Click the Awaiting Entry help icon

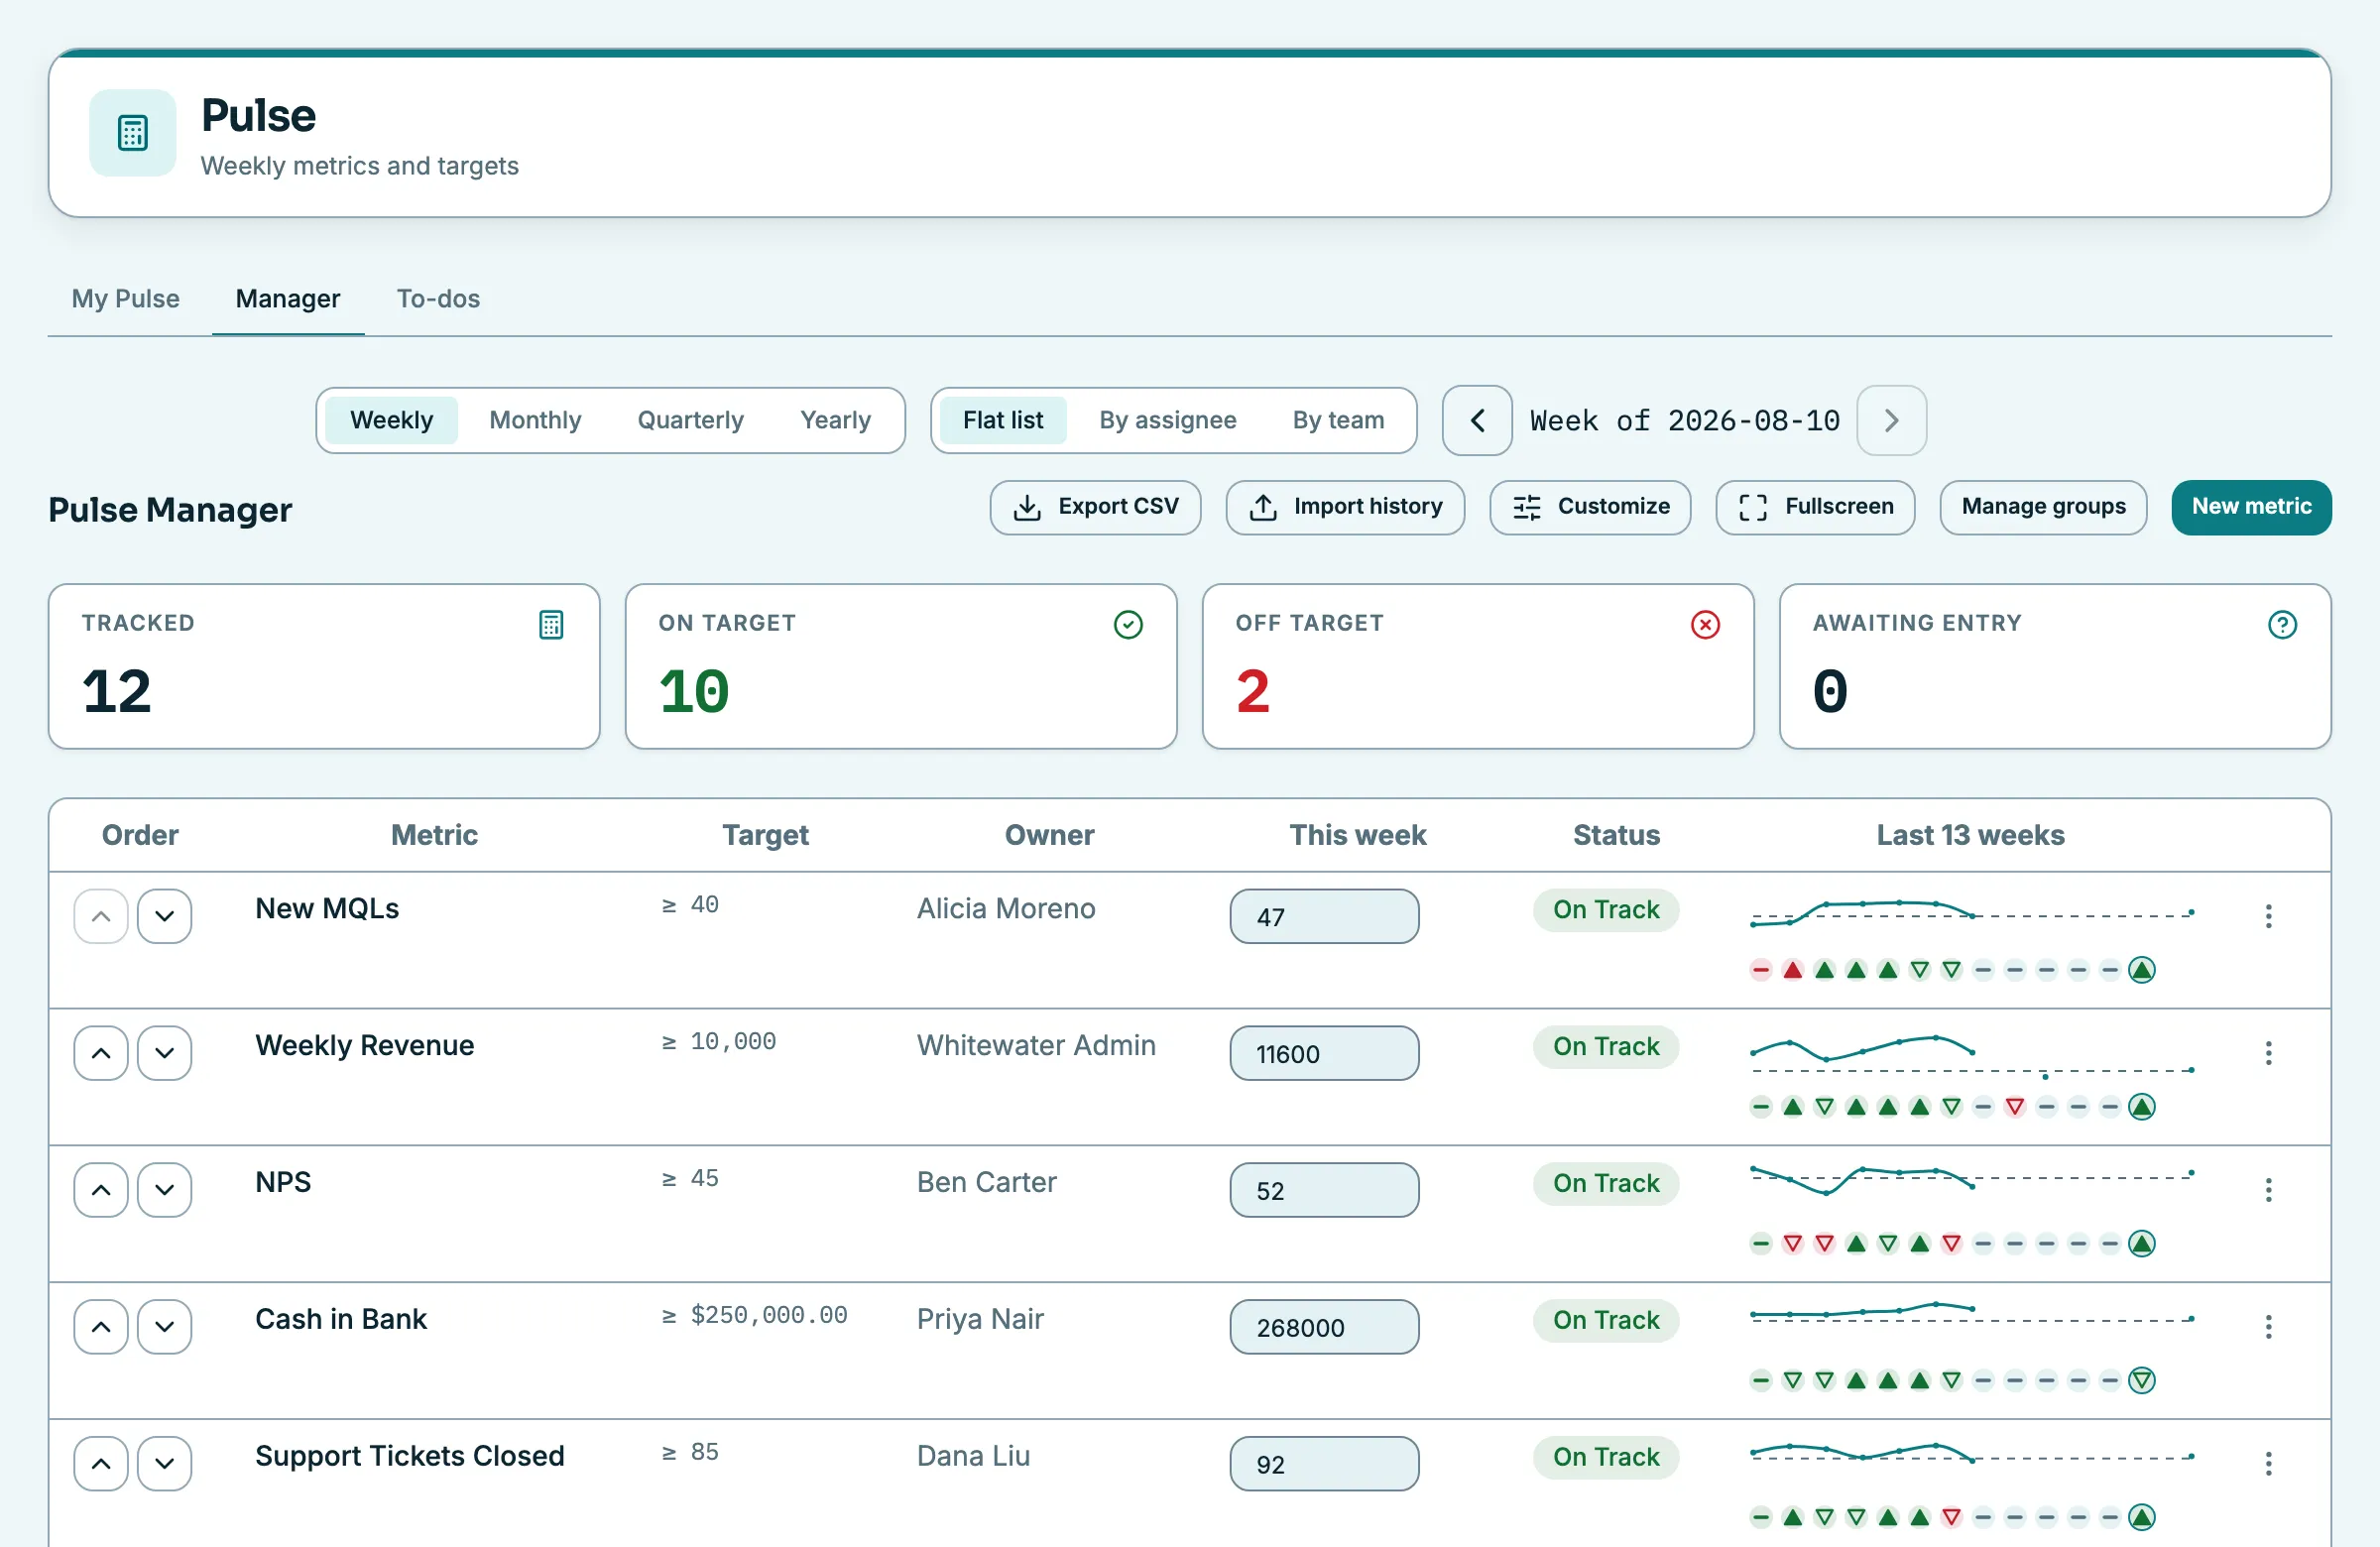(2282, 625)
